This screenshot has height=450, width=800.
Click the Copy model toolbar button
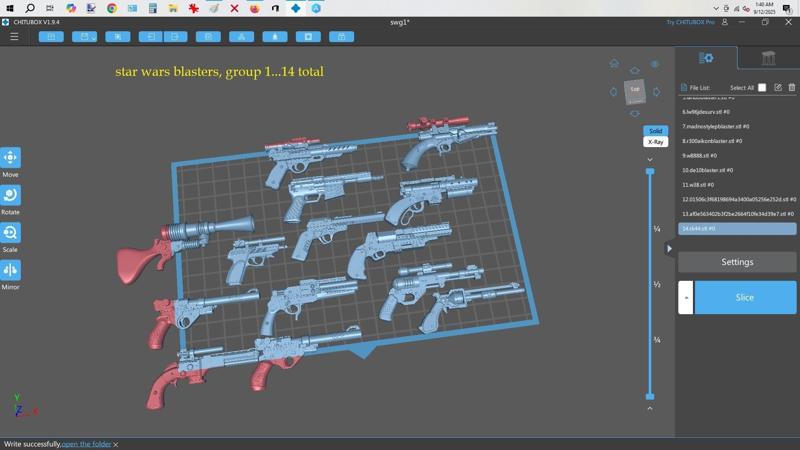208,37
